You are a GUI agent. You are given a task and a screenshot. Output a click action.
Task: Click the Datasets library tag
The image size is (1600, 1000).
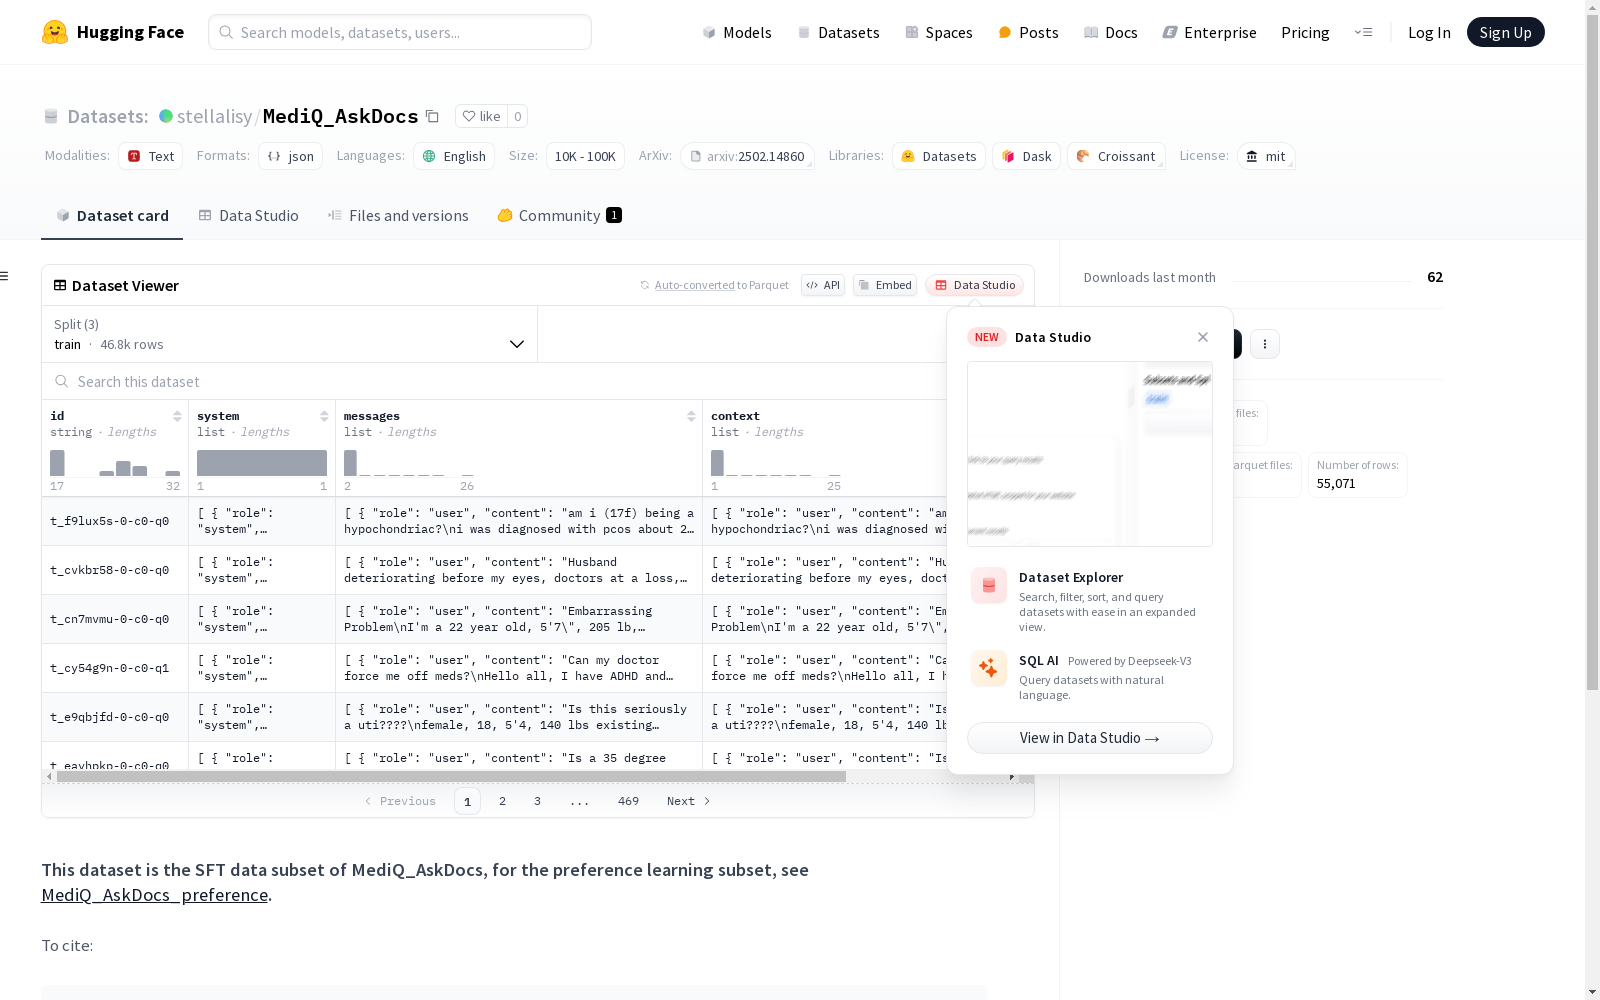pyautogui.click(x=939, y=156)
